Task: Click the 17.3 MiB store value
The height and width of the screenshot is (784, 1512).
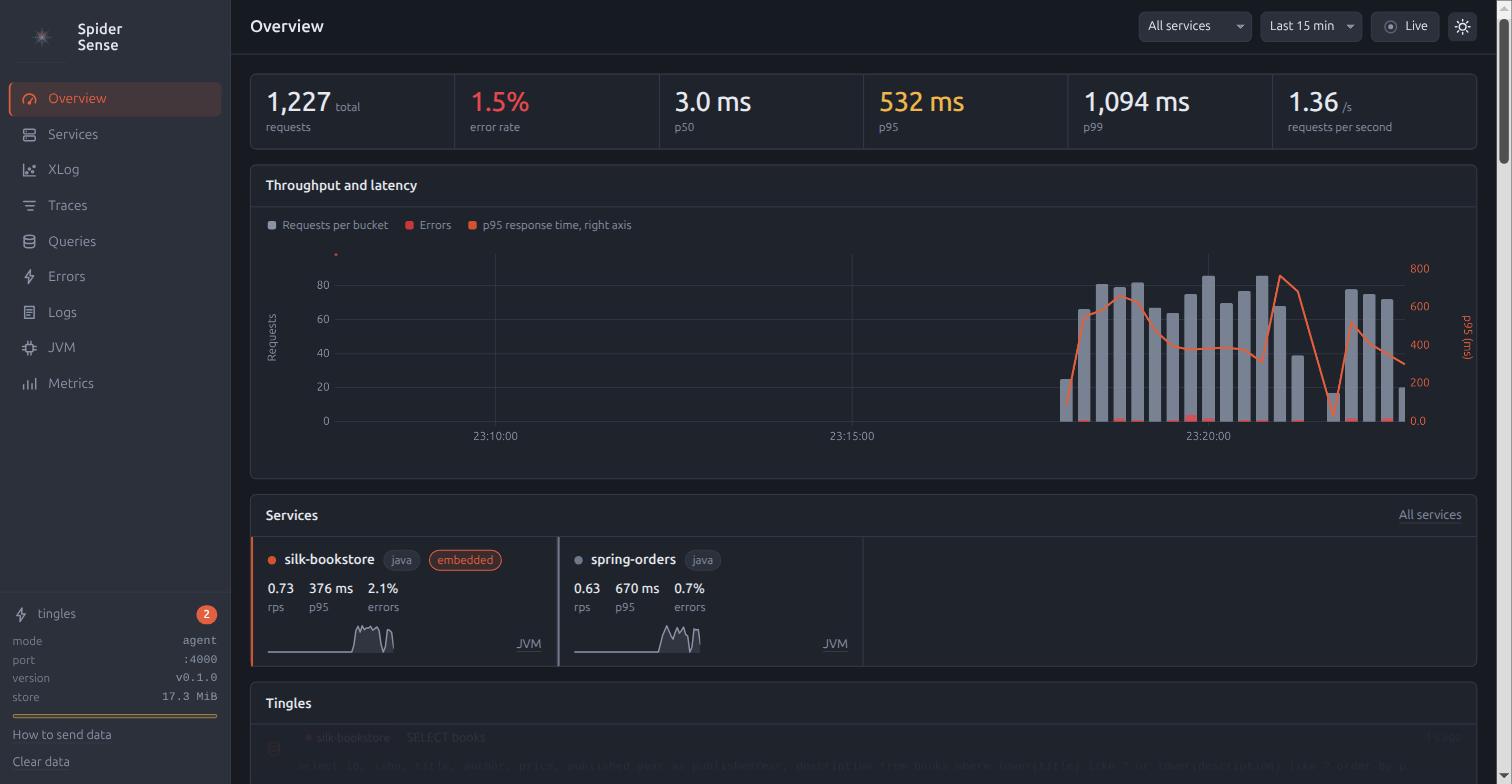Action: [x=190, y=696]
